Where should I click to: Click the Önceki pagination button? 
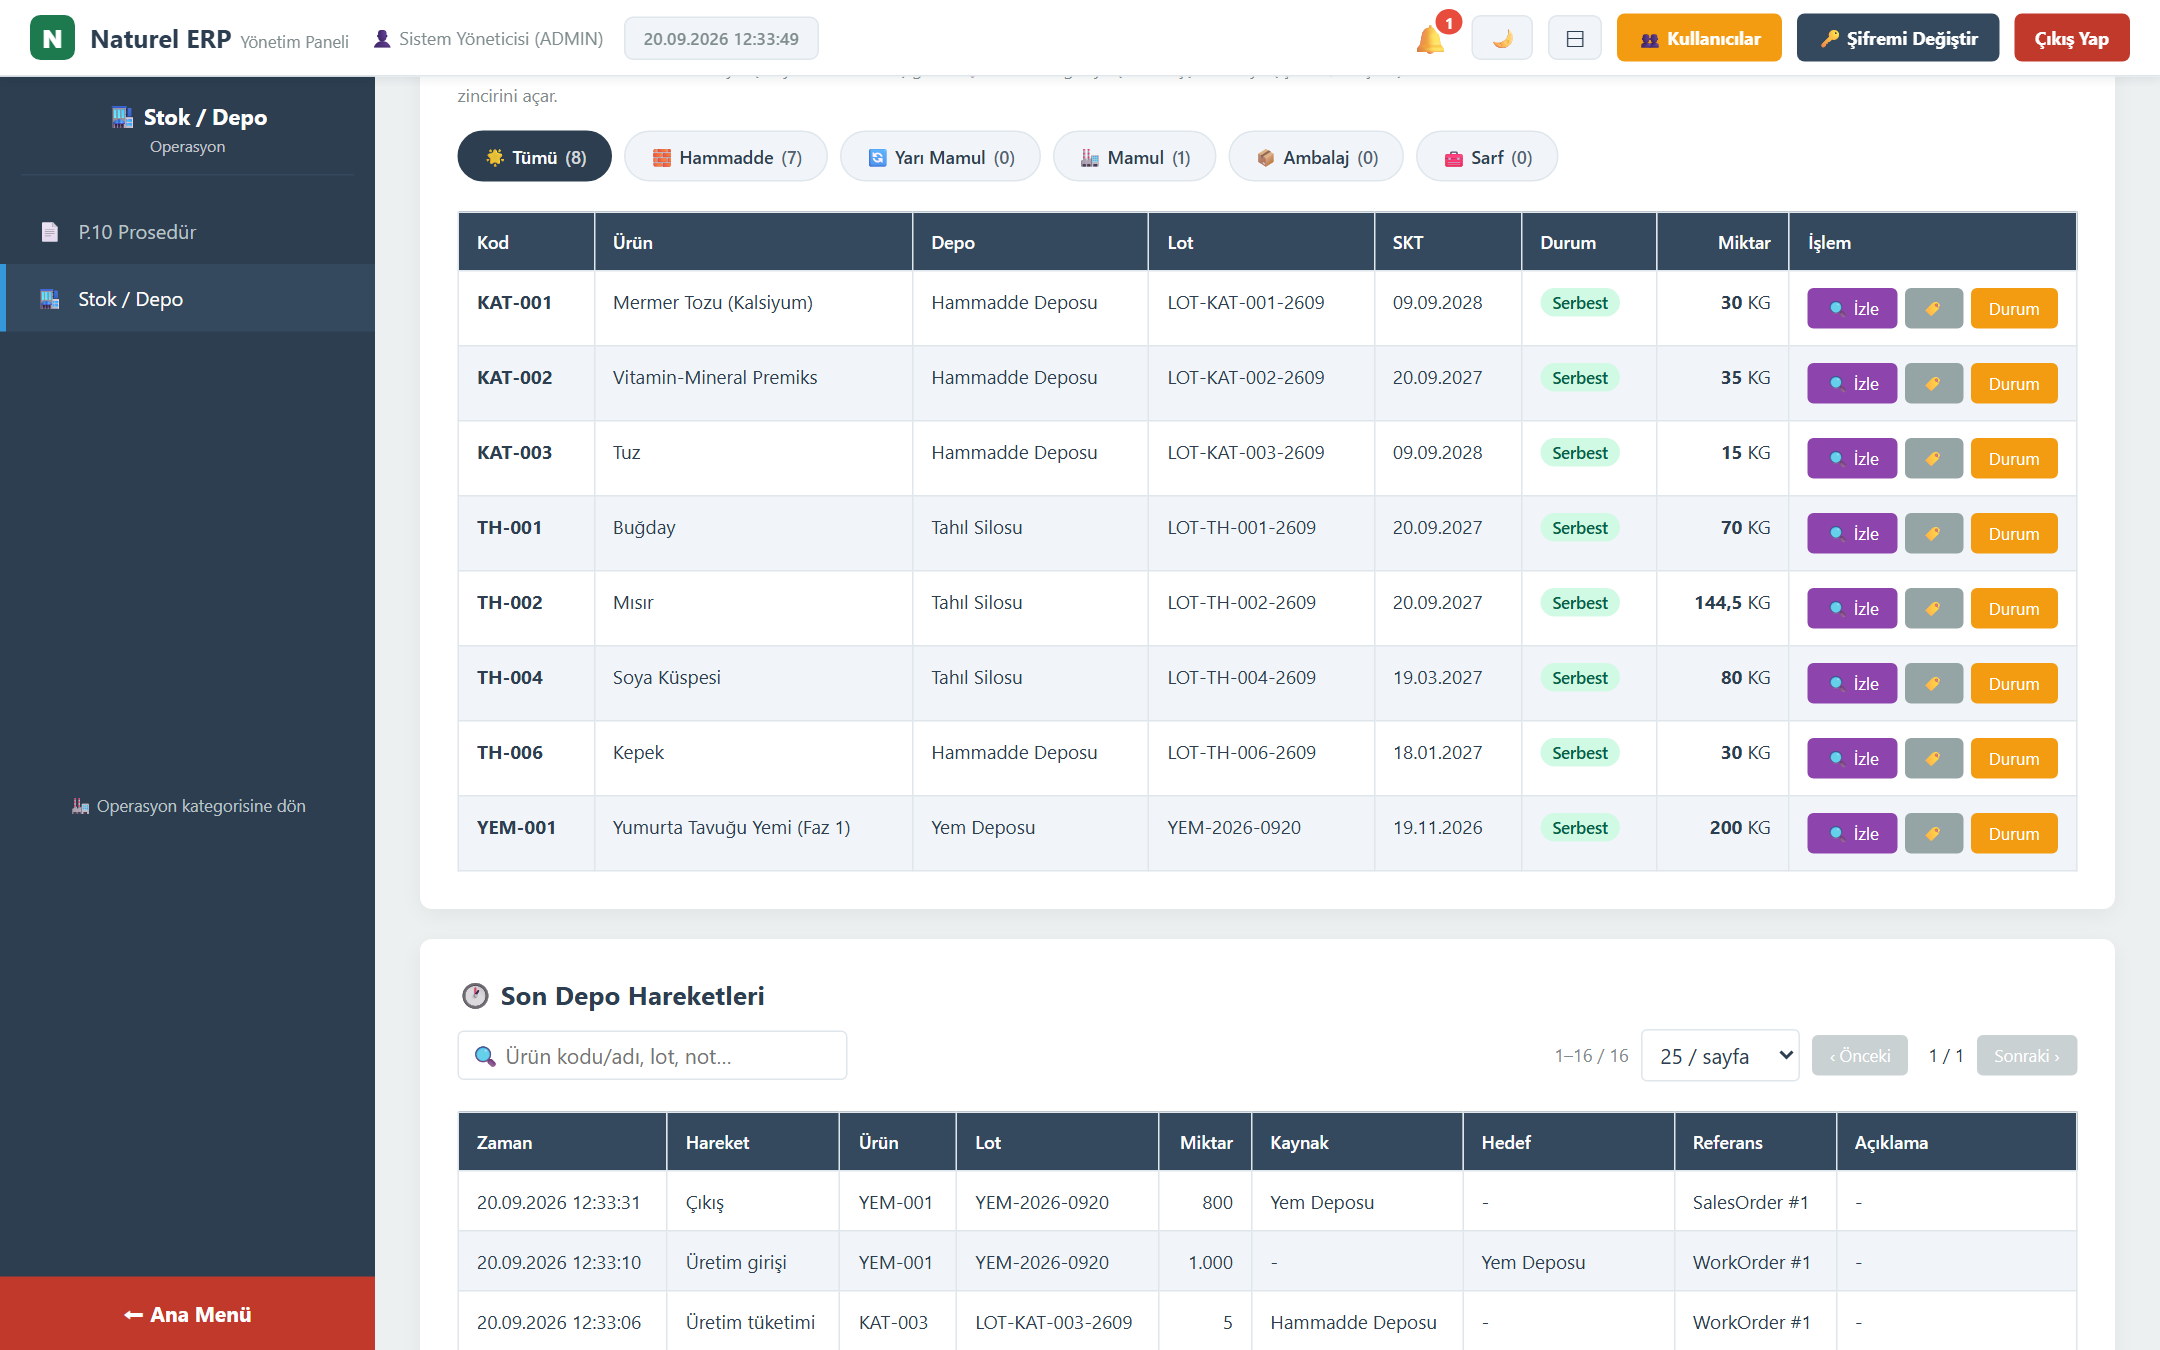coord(1860,1056)
